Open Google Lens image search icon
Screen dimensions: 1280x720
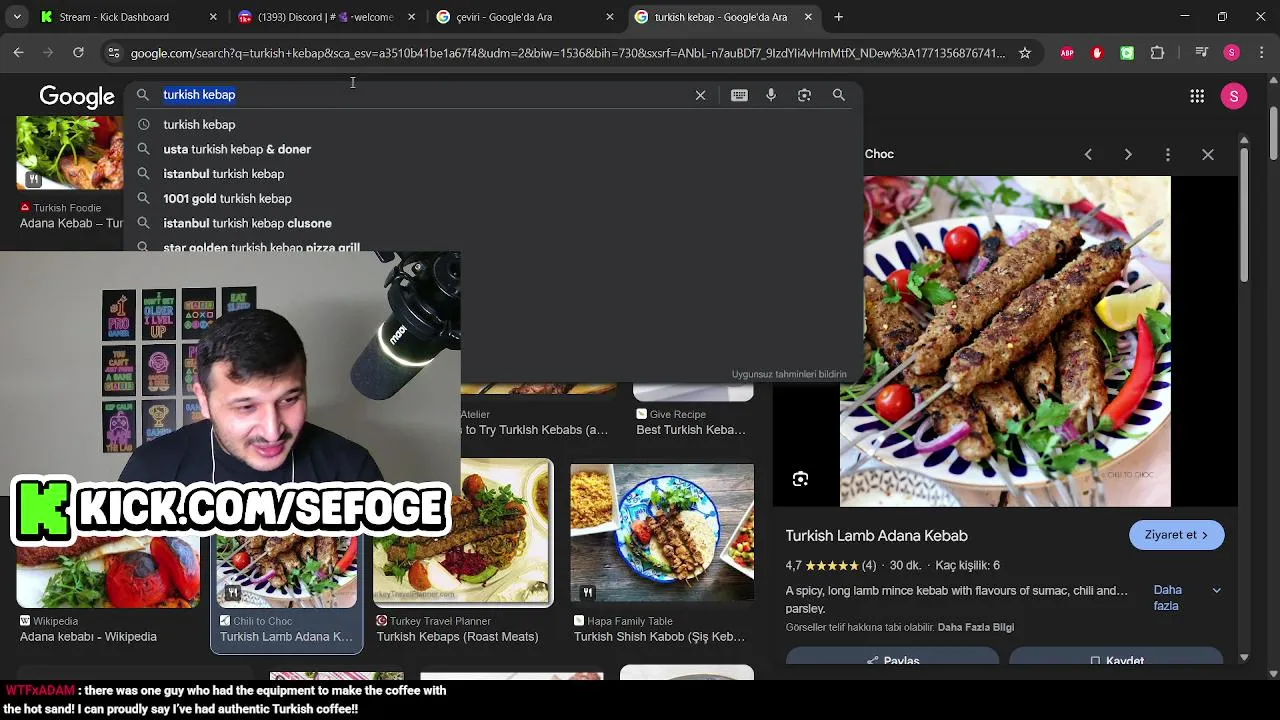click(804, 95)
